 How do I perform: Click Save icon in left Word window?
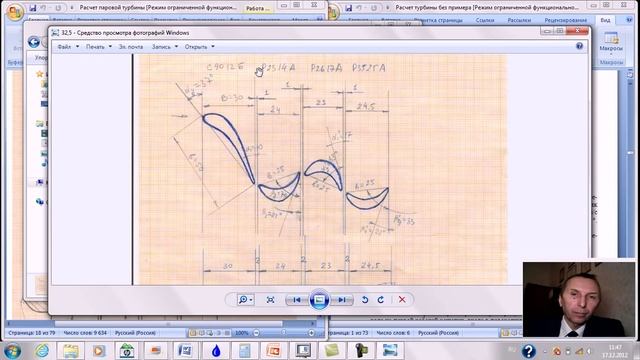(x=33, y=8)
